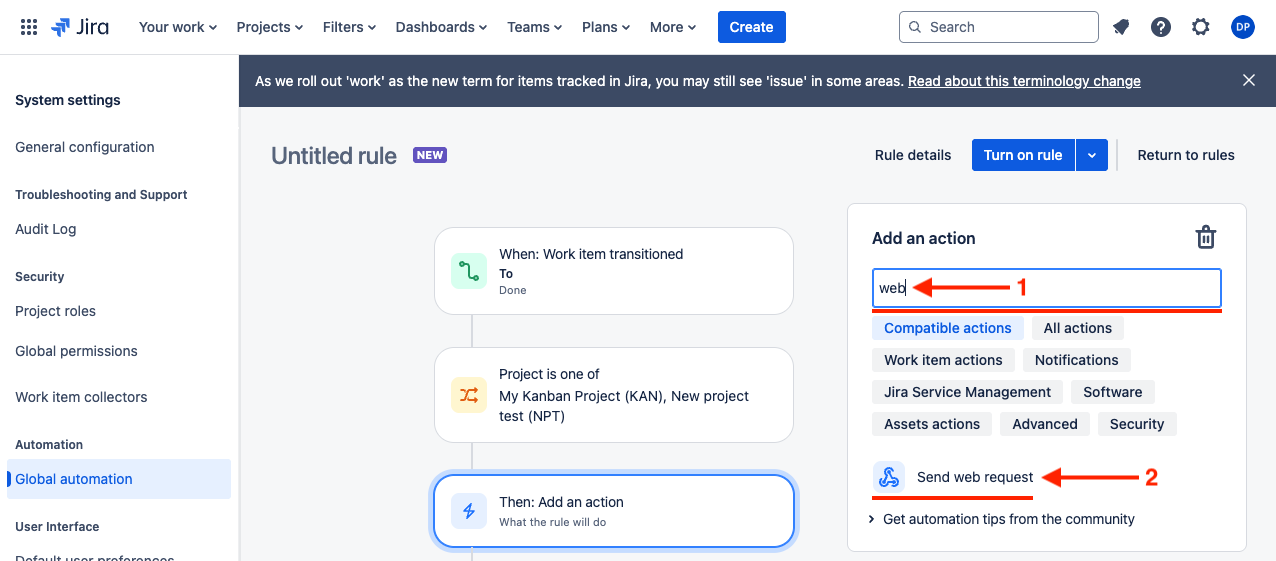
Task: Select the Project is one of condition card
Action: (614, 395)
